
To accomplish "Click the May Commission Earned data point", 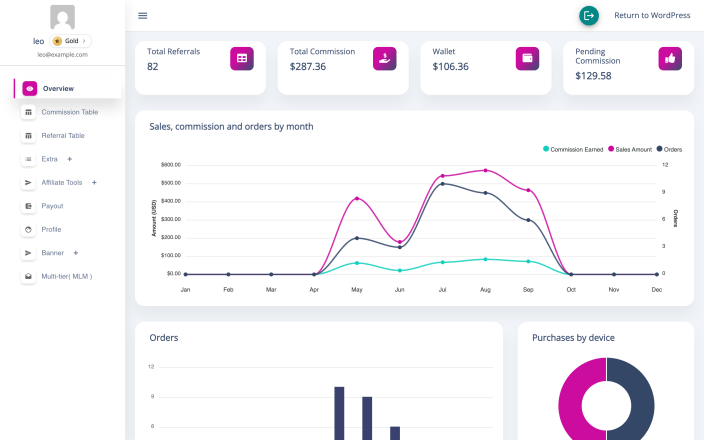I will click(357, 263).
